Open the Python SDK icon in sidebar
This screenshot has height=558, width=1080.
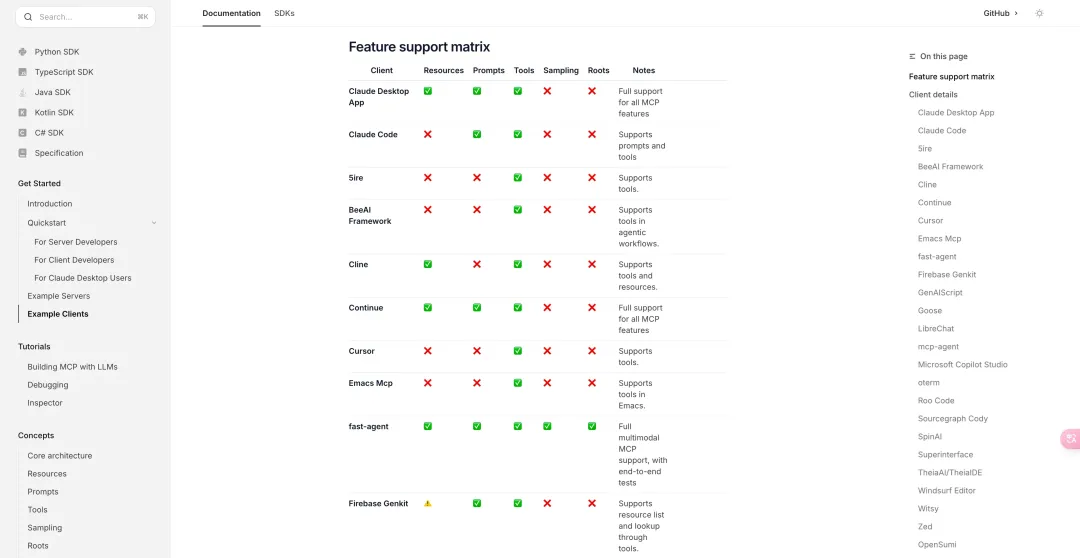(x=23, y=52)
